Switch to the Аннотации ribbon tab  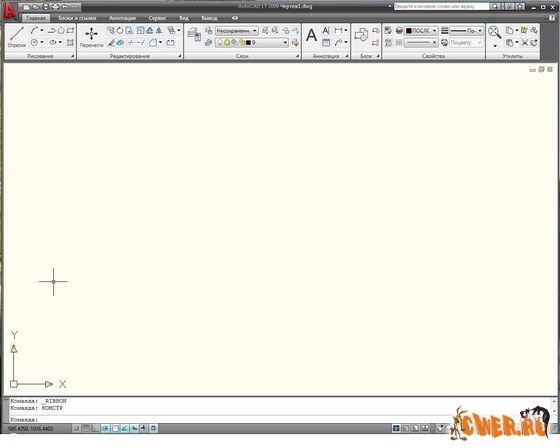122,18
